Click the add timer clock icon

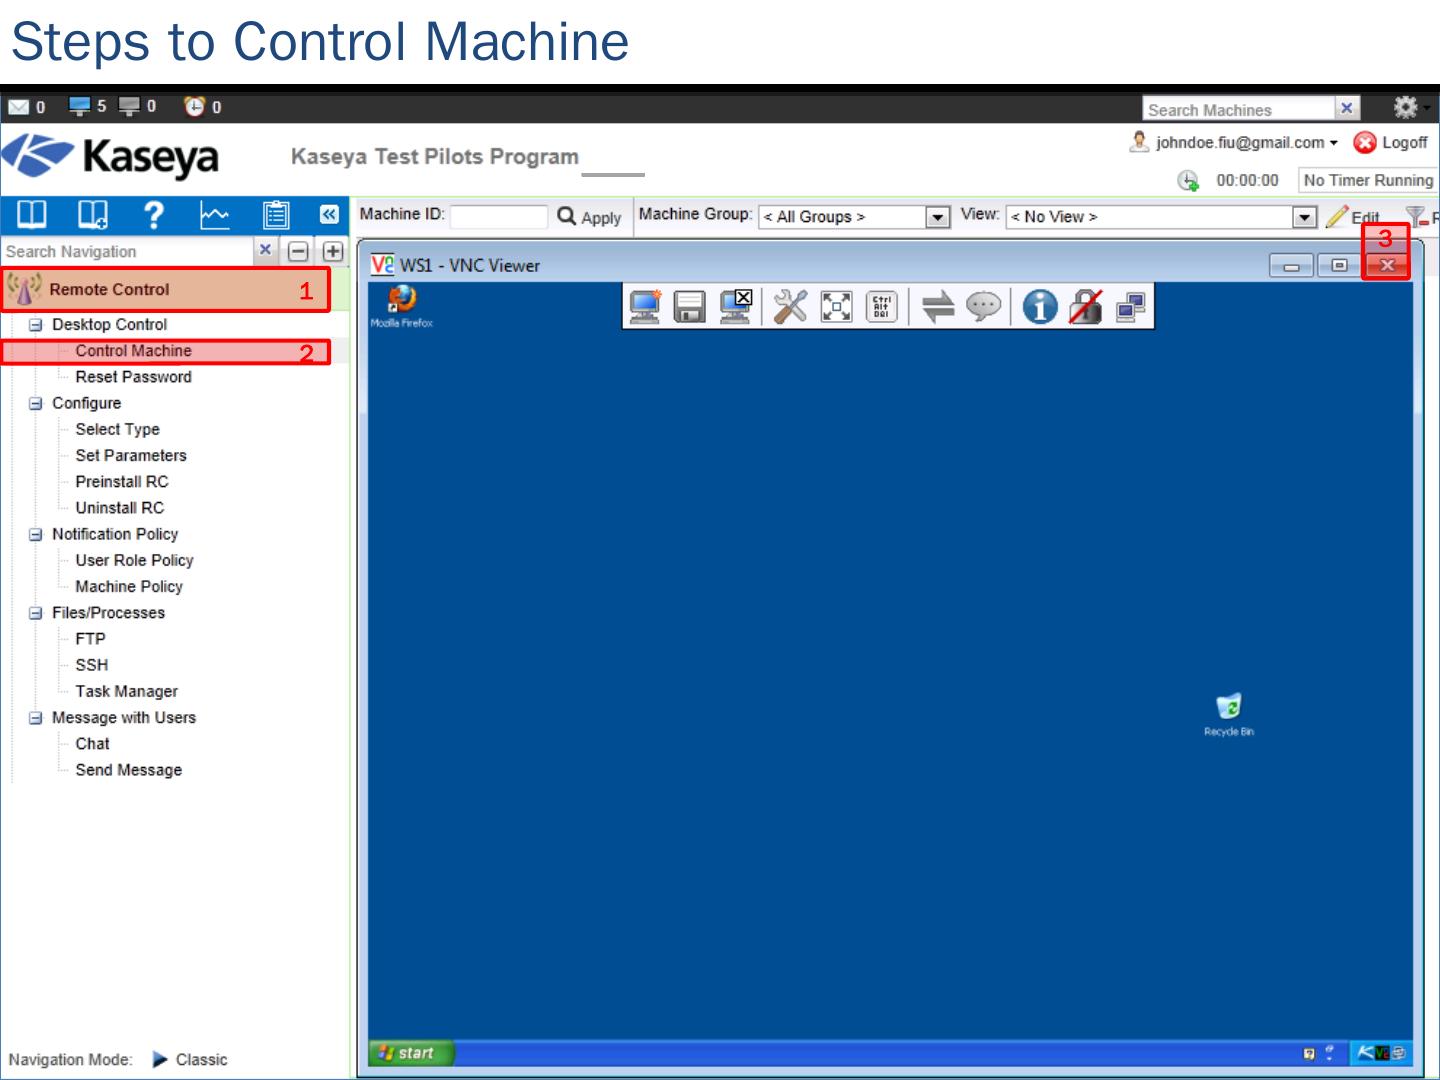pyautogui.click(x=1188, y=180)
